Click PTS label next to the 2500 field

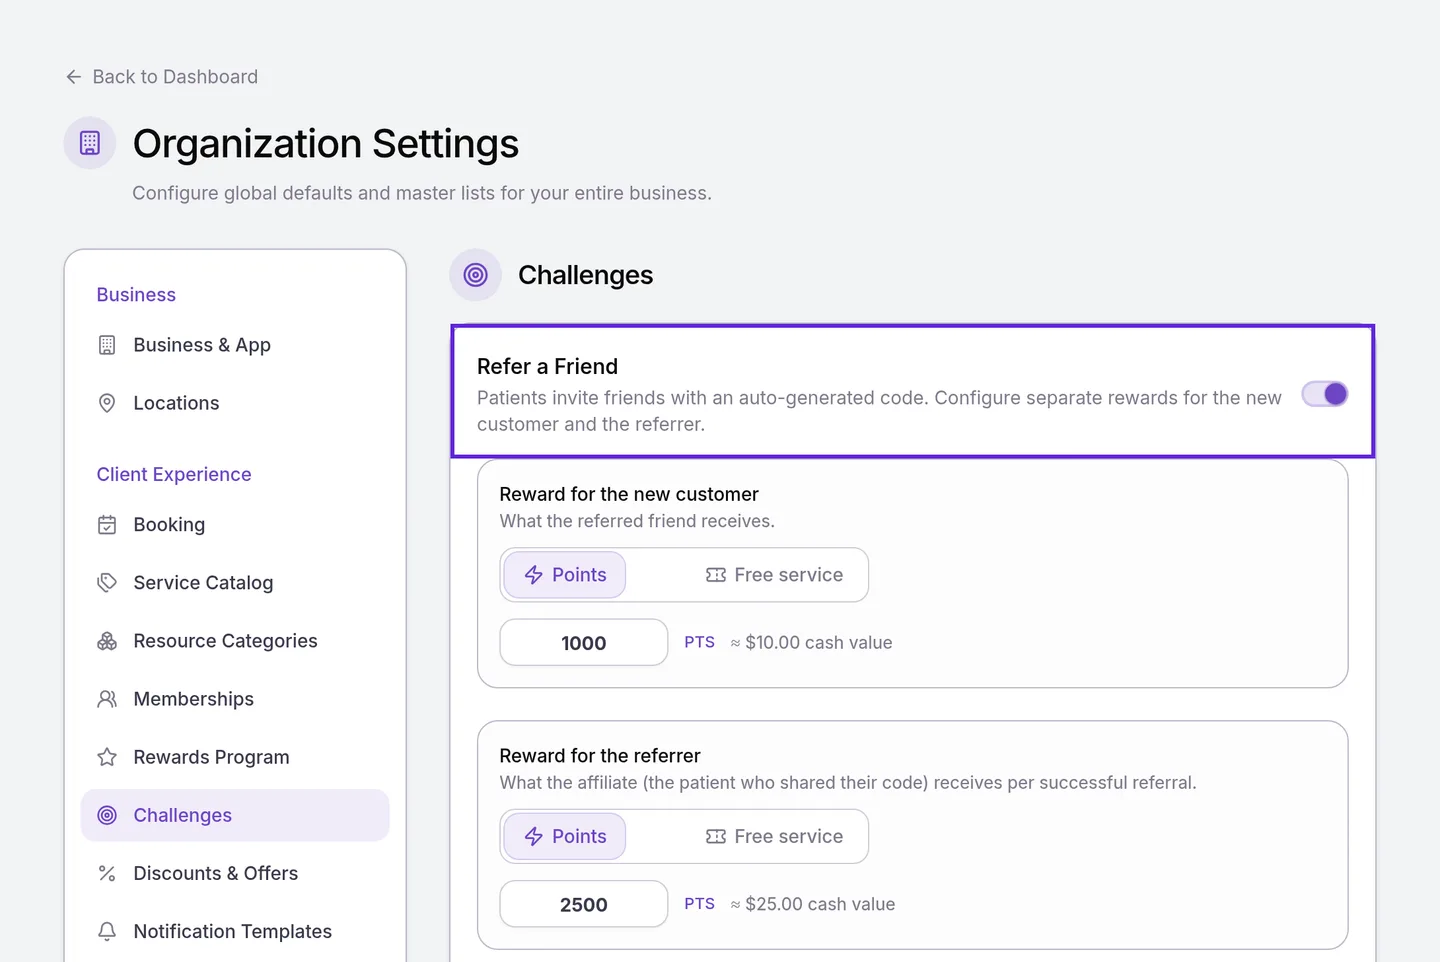(x=700, y=904)
